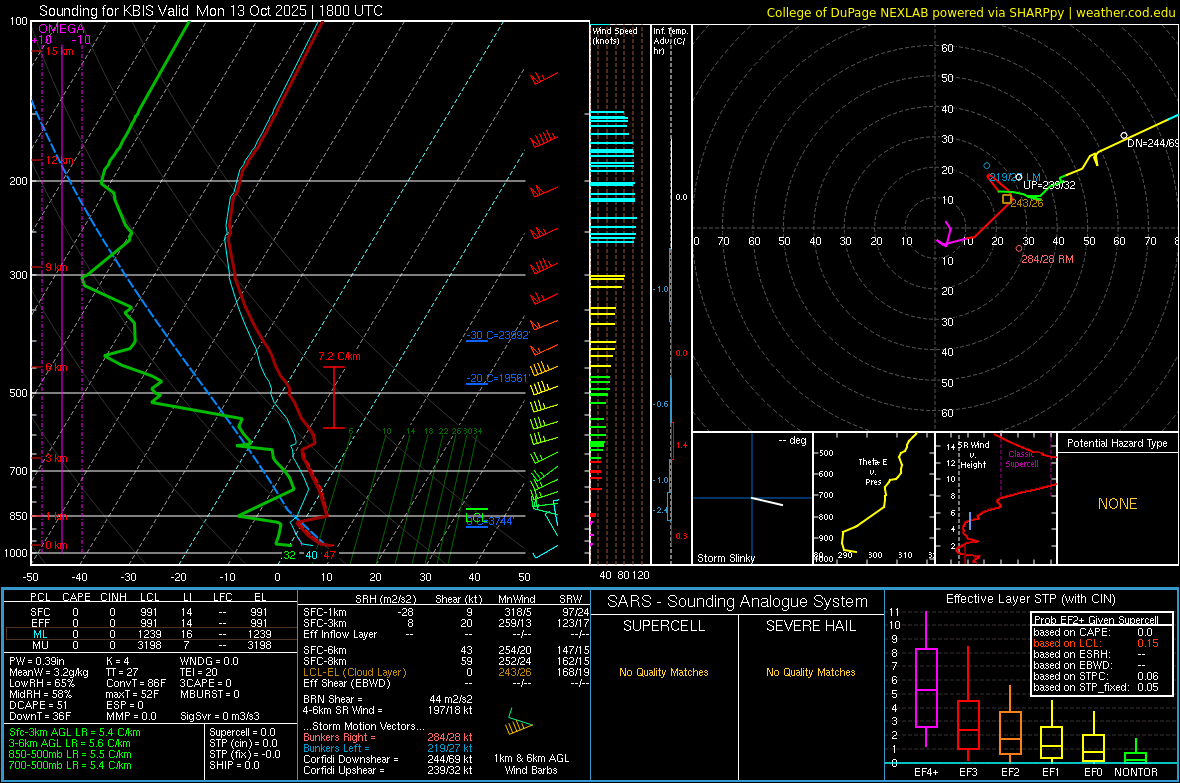
Task: Click the -20 C=19561' height label
Action: pos(497,378)
